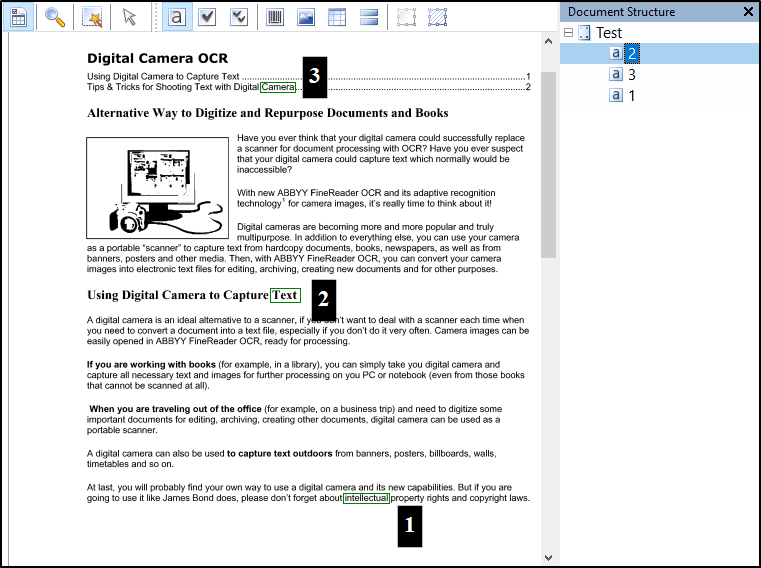Click bold text 'If you are working with books'

pyautogui.click(x=151, y=365)
